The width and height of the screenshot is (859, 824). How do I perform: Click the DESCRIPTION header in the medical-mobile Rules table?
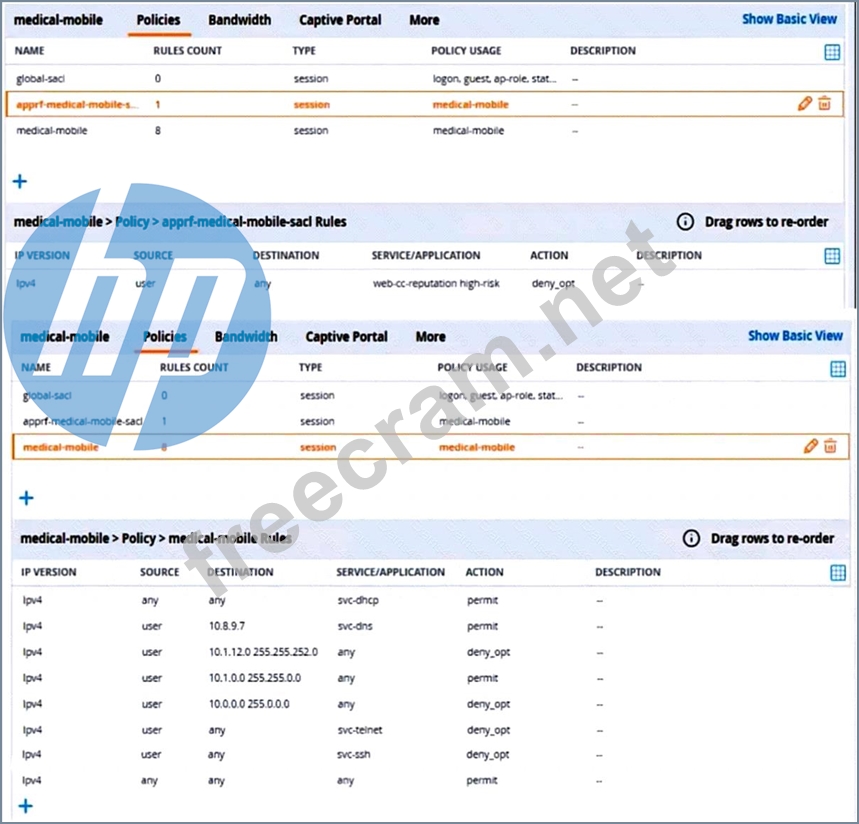click(x=628, y=573)
